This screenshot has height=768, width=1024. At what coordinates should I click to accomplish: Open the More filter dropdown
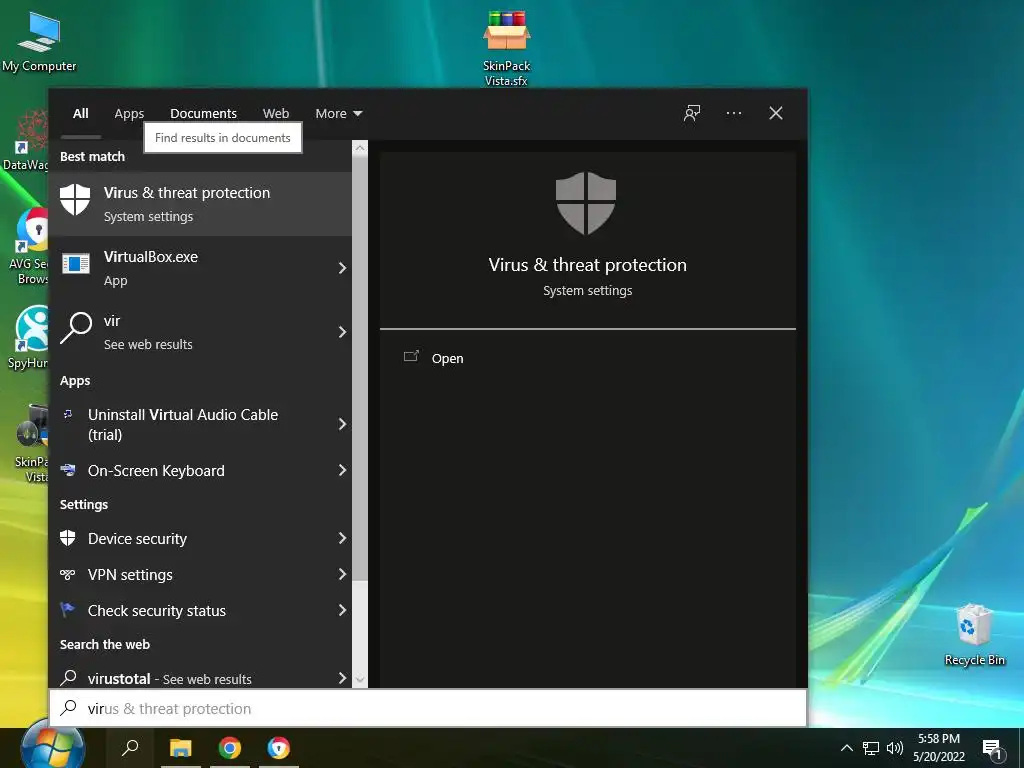tap(338, 114)
